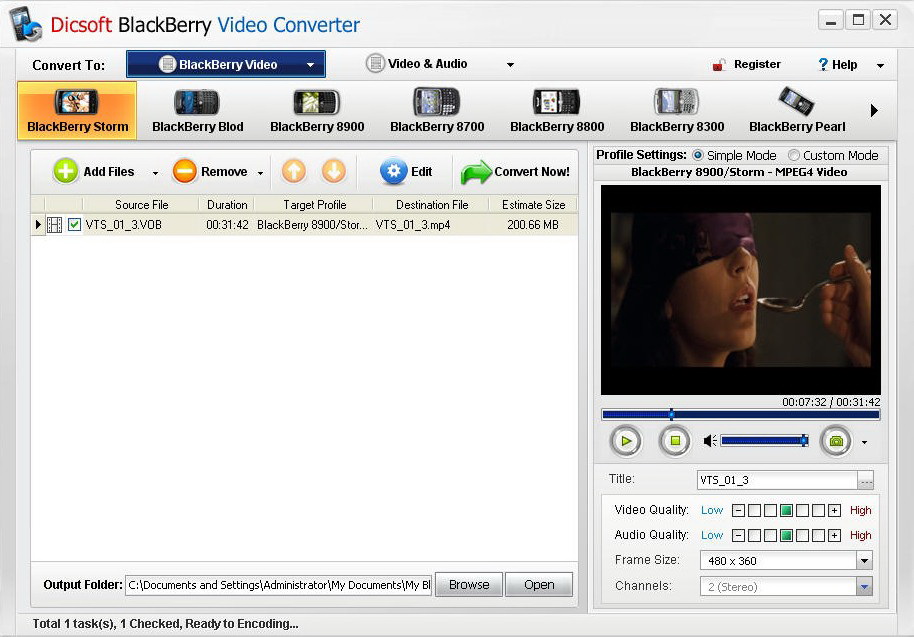914x637 pixels.
Task: Select Simple Mode radio button
Action: click(x=698, y=155)
